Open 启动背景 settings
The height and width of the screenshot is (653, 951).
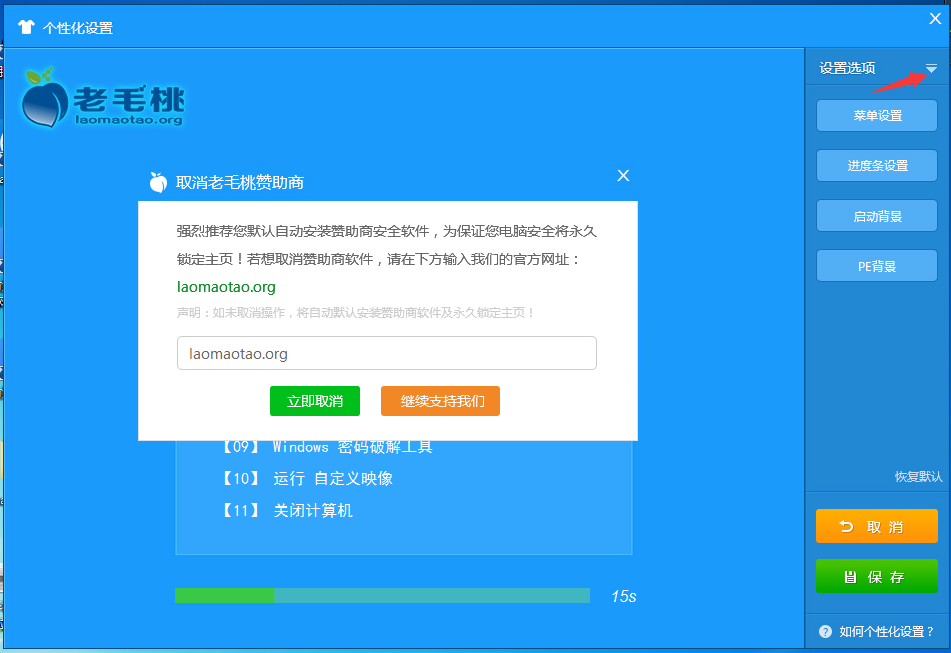(876, 216)
